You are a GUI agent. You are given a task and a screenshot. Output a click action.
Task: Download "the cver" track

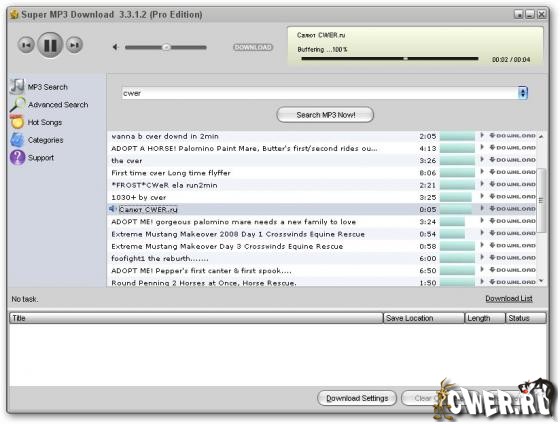point(512,160)
